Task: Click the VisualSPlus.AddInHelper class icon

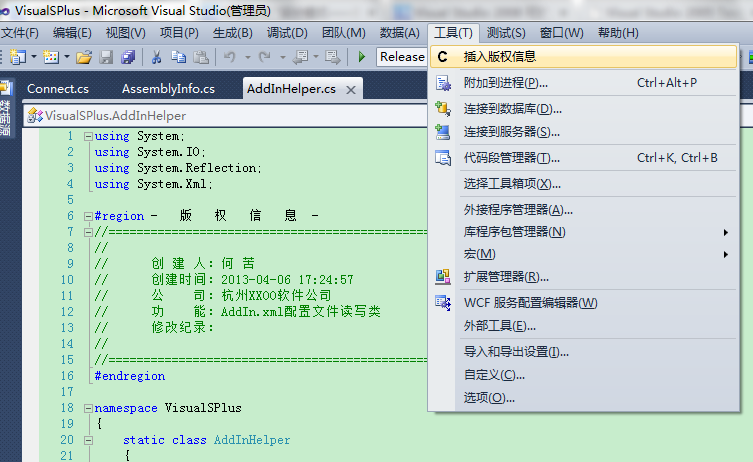Action: tap(35, 115)
